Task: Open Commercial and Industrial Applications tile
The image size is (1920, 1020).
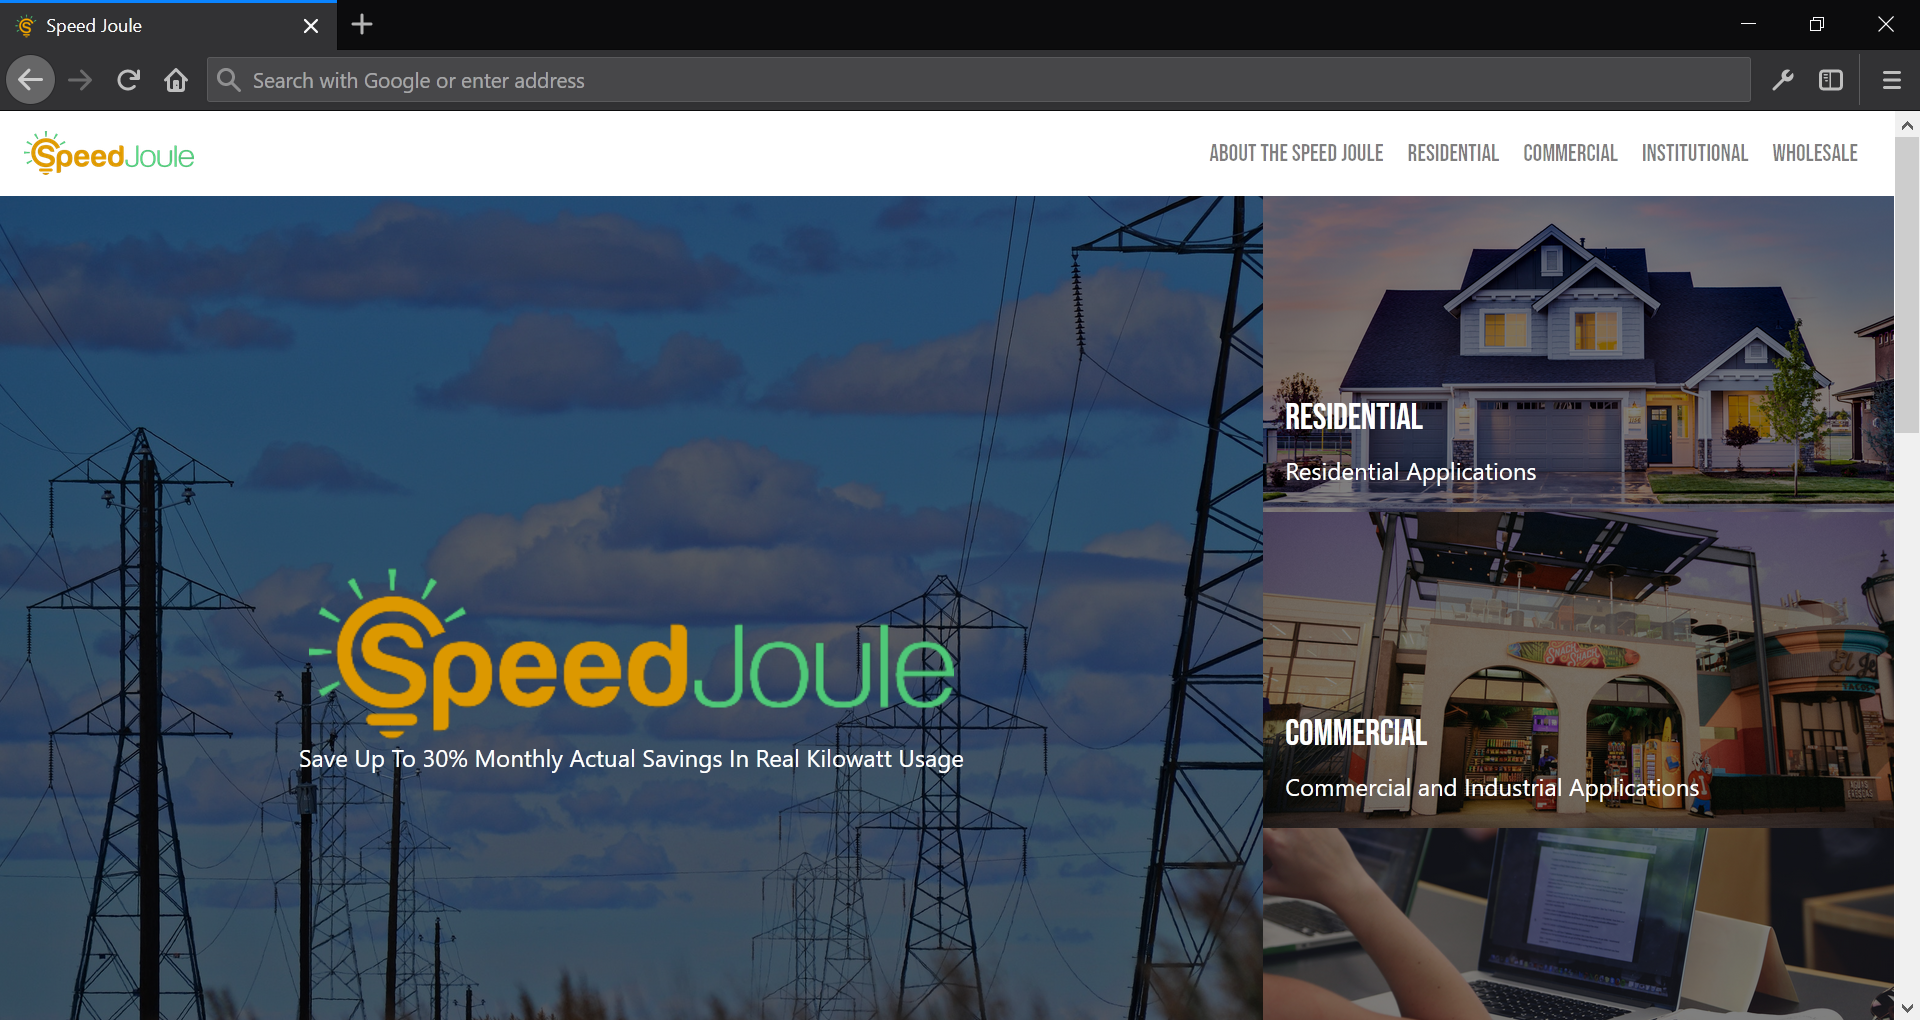Action: pos(1577,668)
